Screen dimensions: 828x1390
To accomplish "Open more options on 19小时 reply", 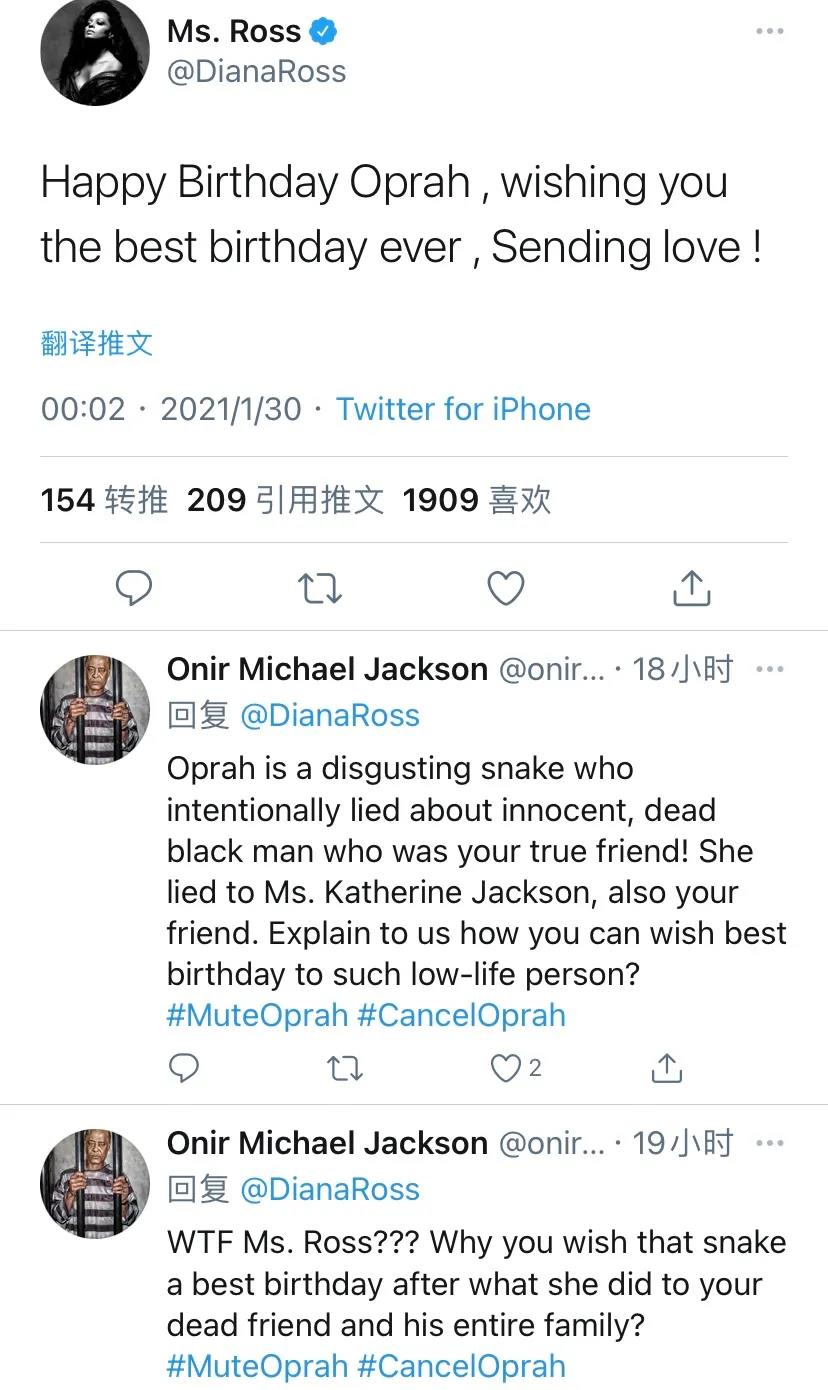I will pyautogui.click(x=769, y=1143).
